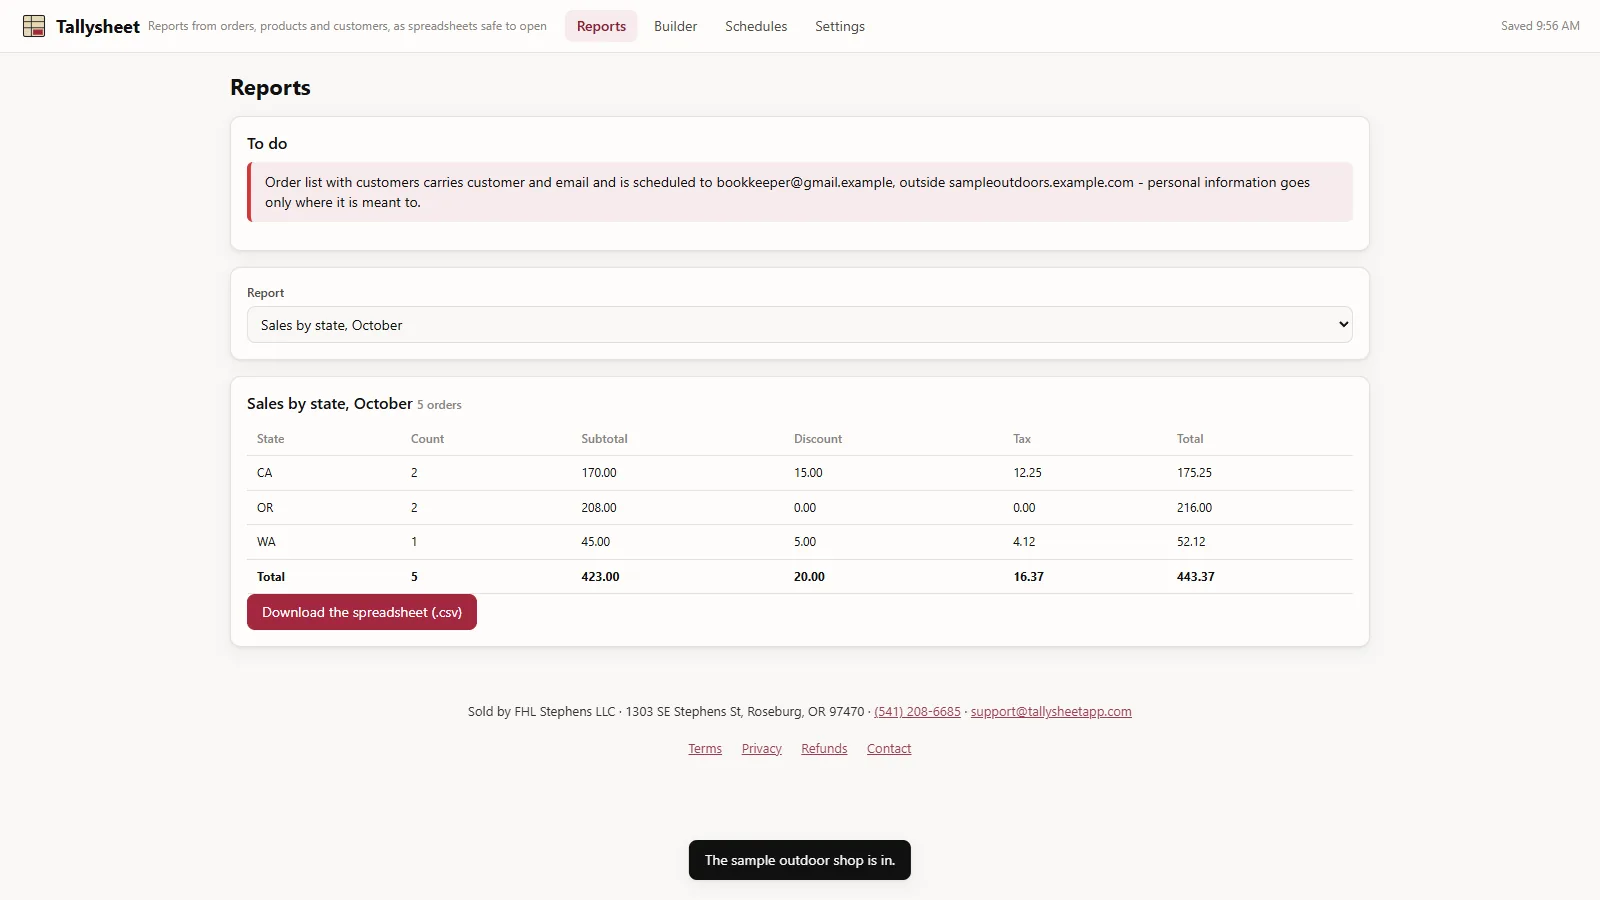Open the Terms footer link
This screenshot has width=1600, height=900.
[x=705, y=749]
